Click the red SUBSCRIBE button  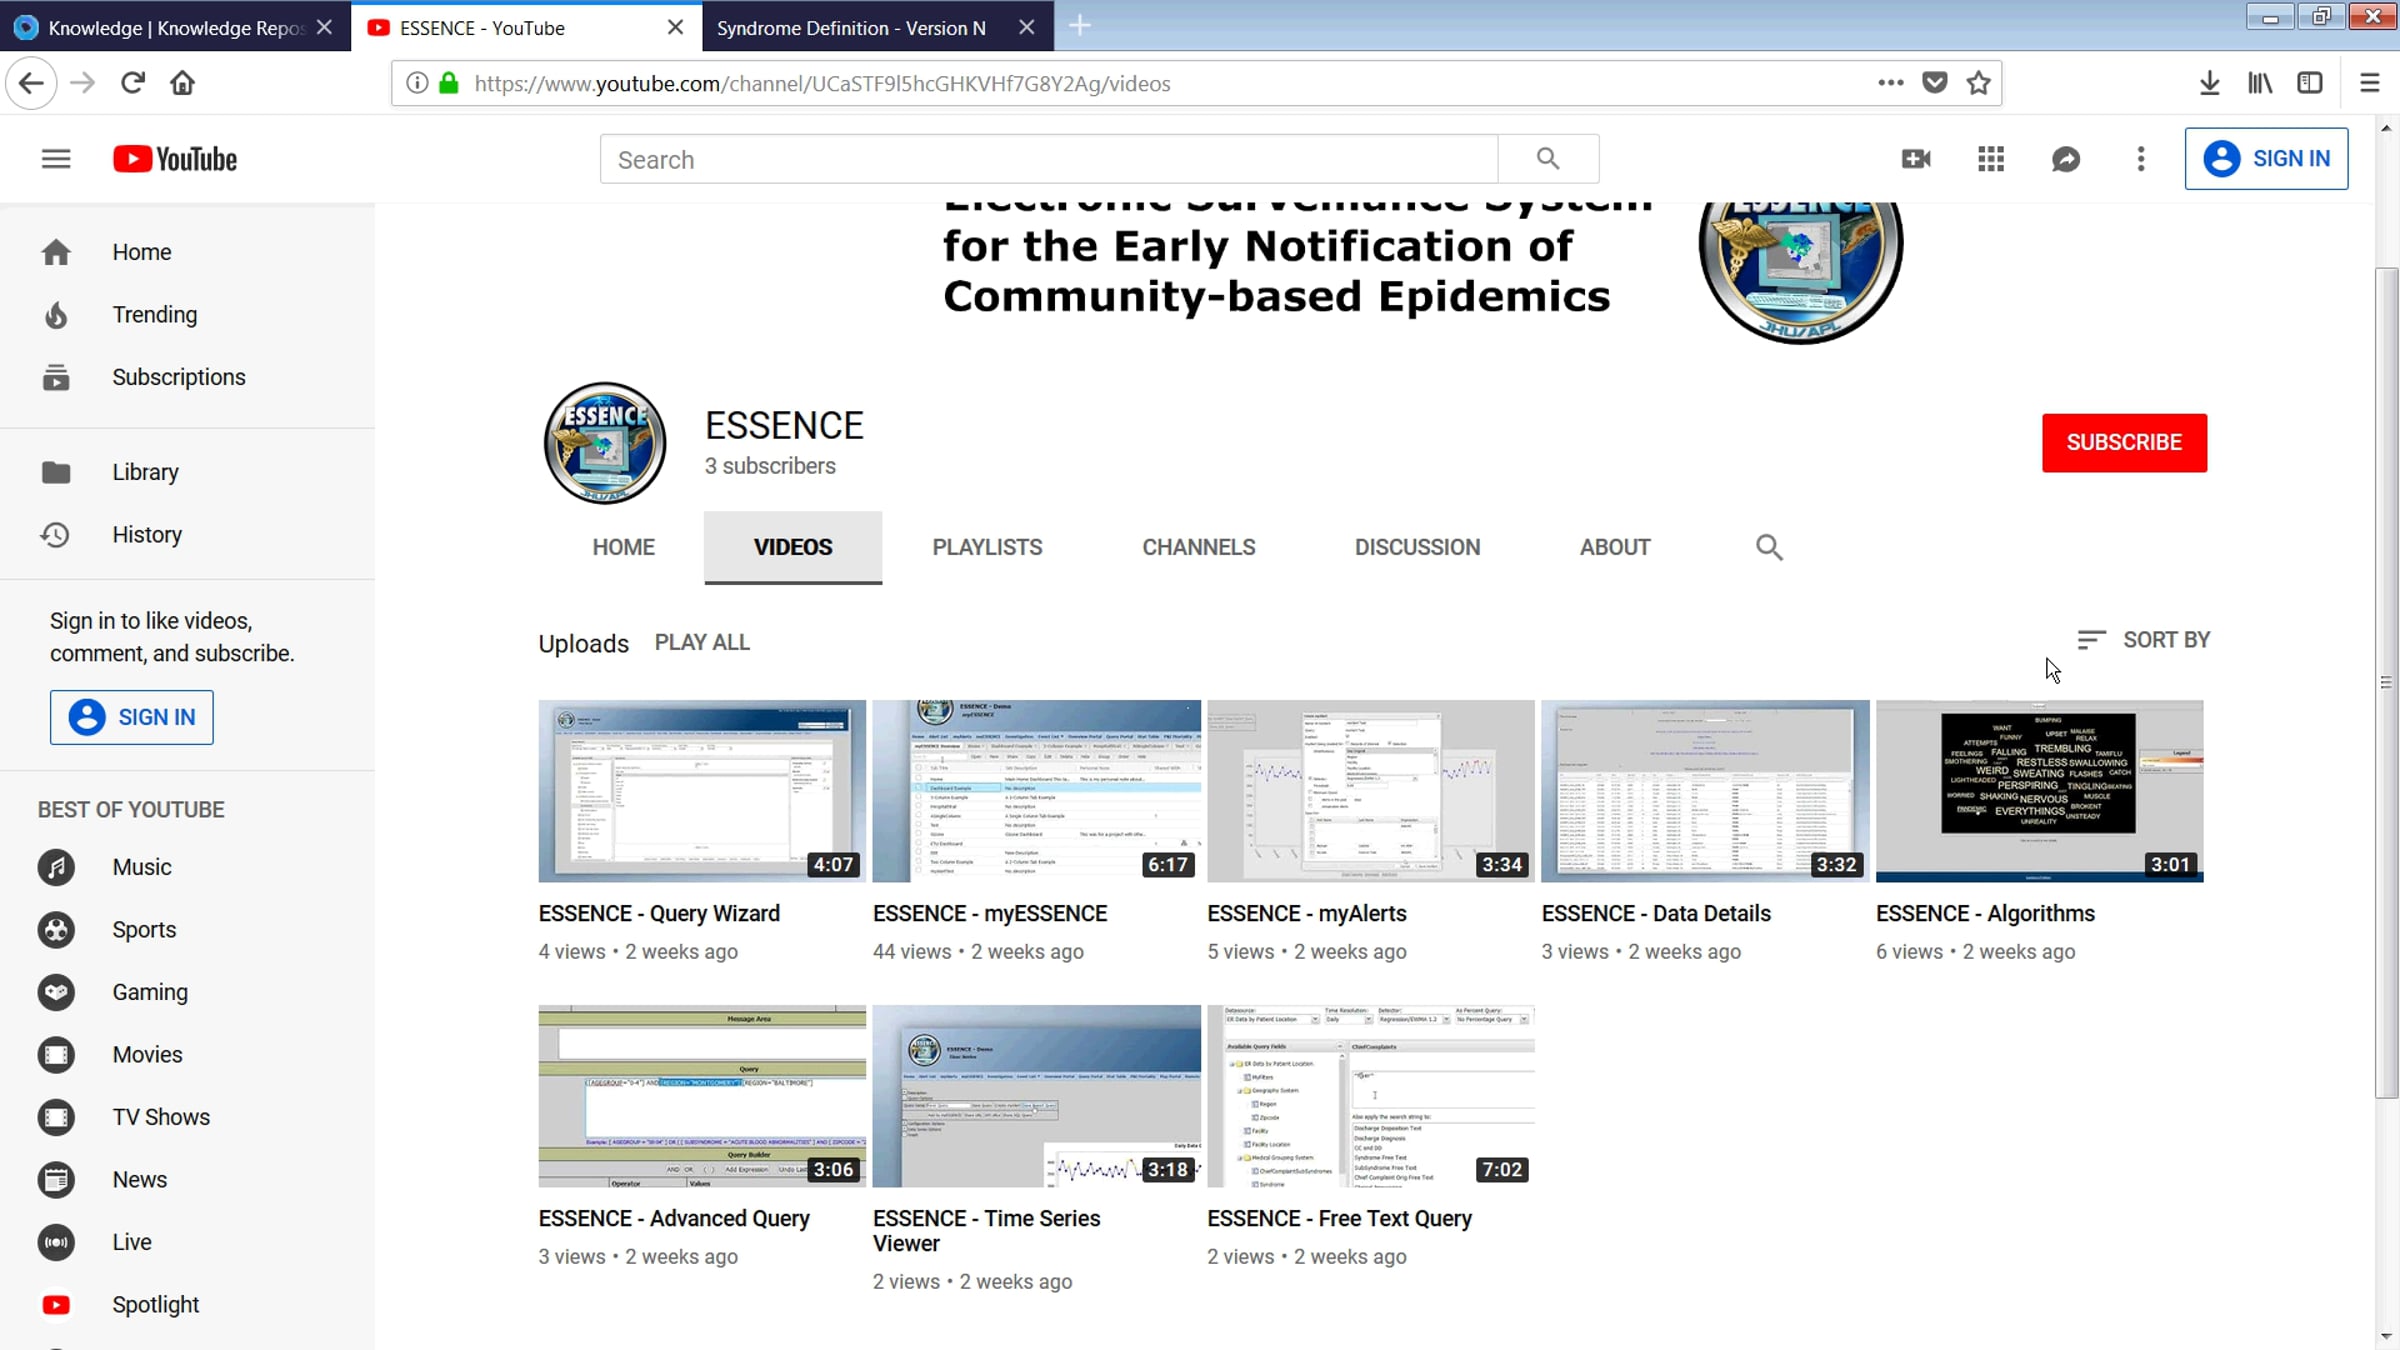pos(2124,442)
